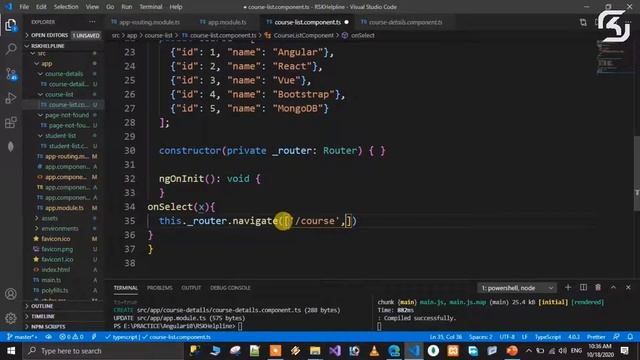The width and height of the screenshot is (640, 360).
Task: Maximize the terminal panel size
Action: tap(613, 287)
